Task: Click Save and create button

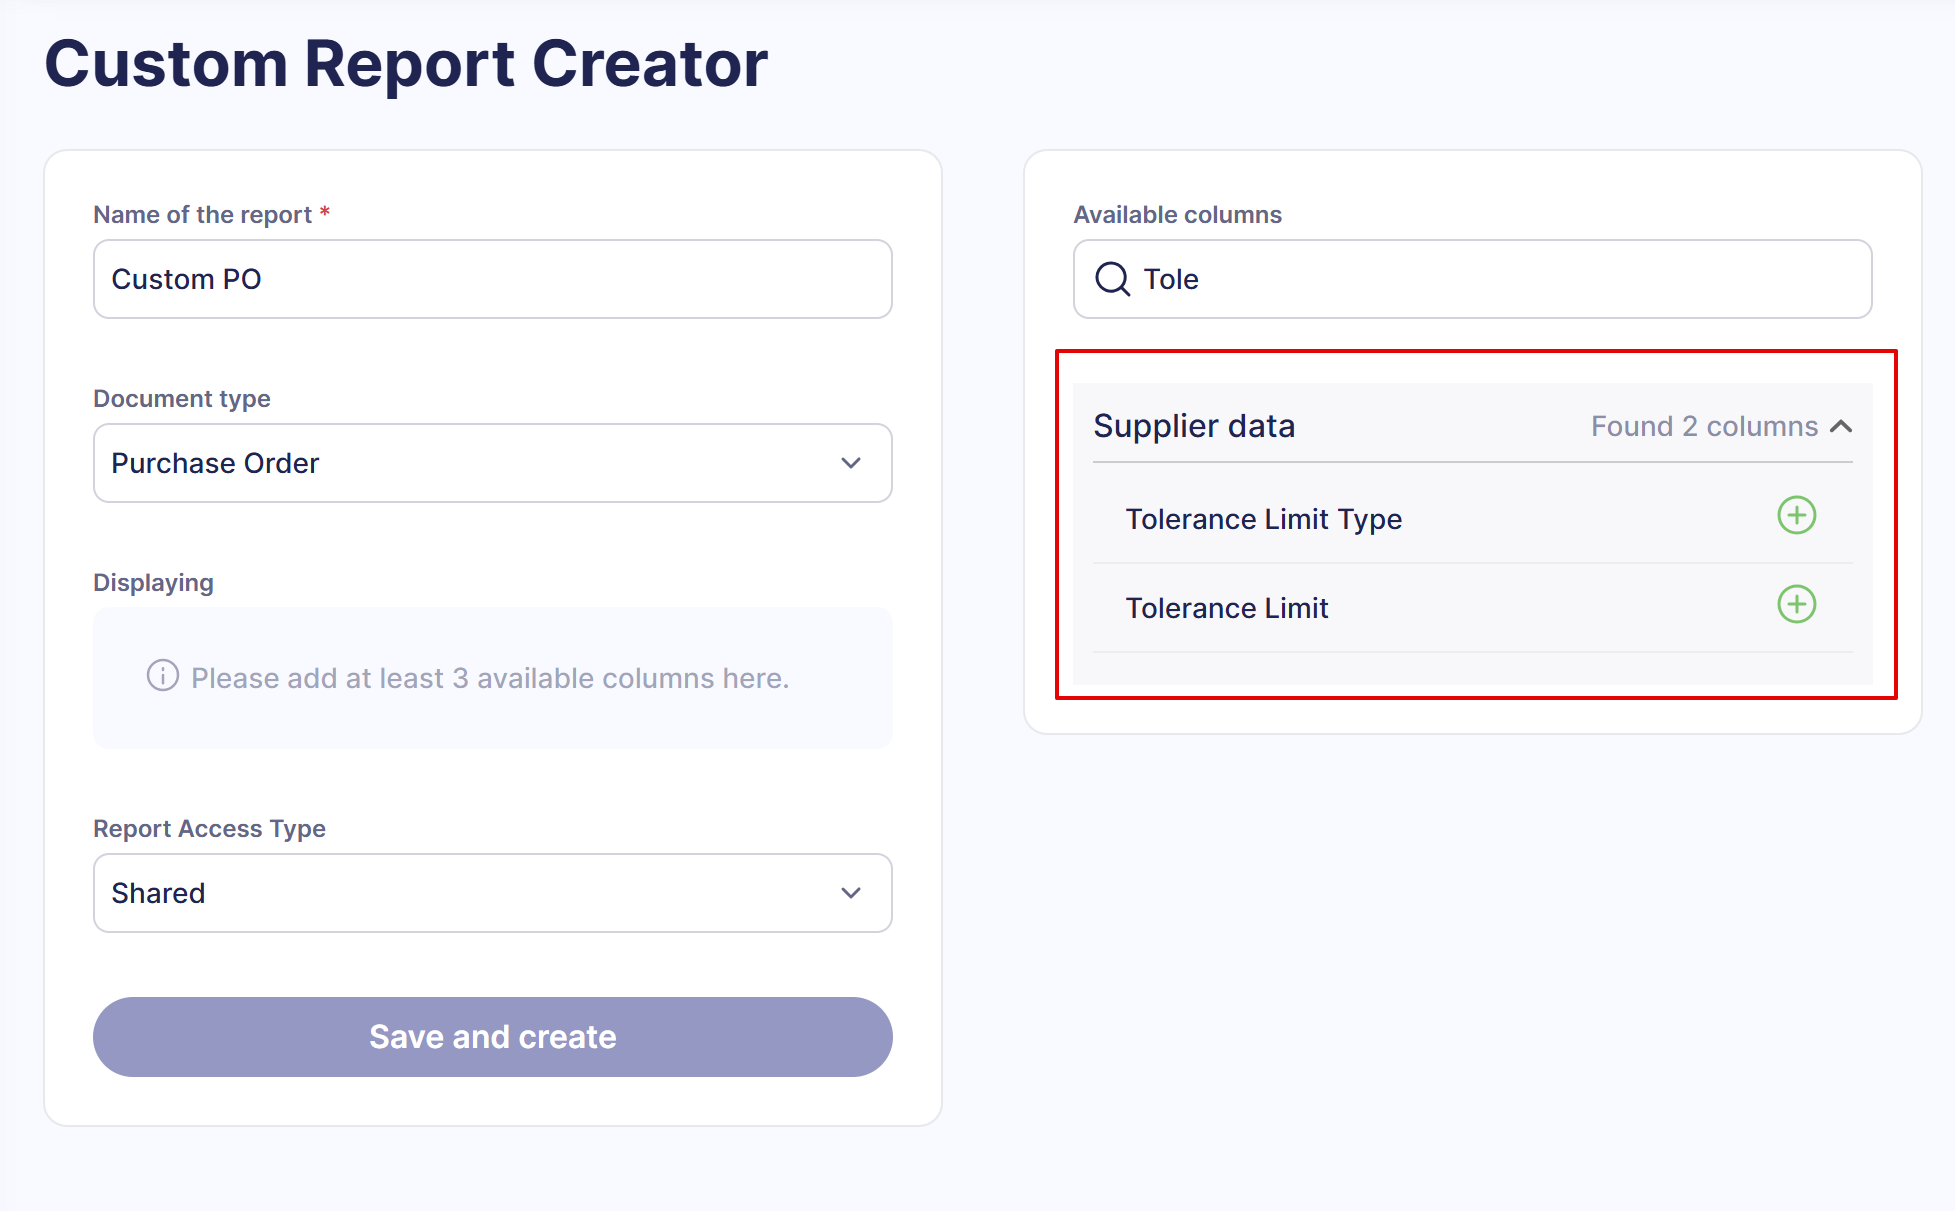Action: coord(493,1037)
